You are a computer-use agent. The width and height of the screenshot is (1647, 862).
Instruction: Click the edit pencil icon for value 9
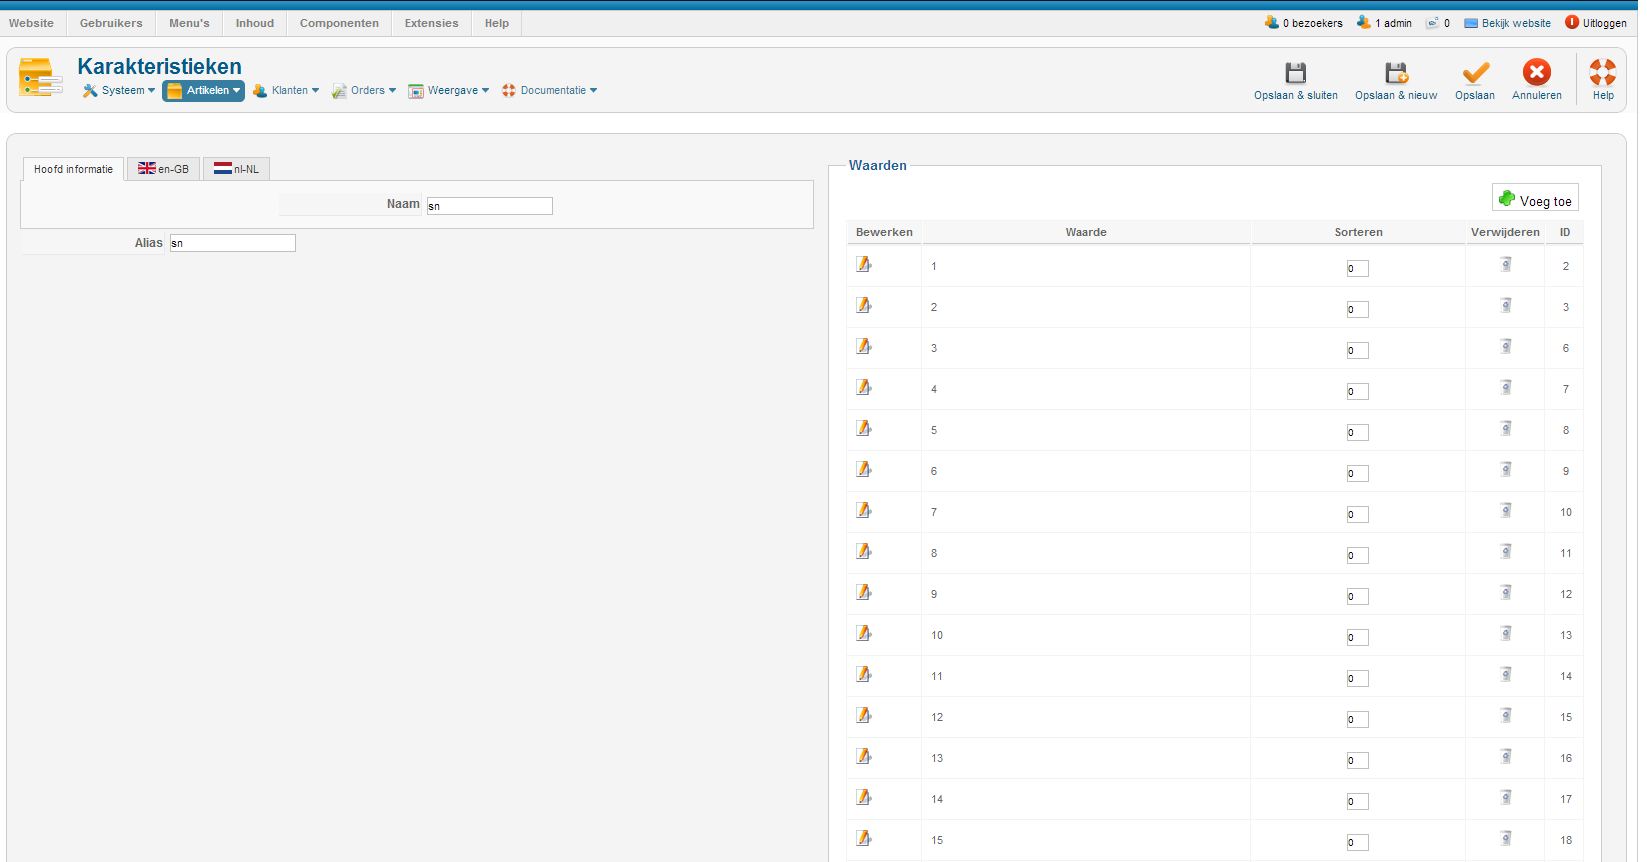pyautogui.click(x=864, y=592)
